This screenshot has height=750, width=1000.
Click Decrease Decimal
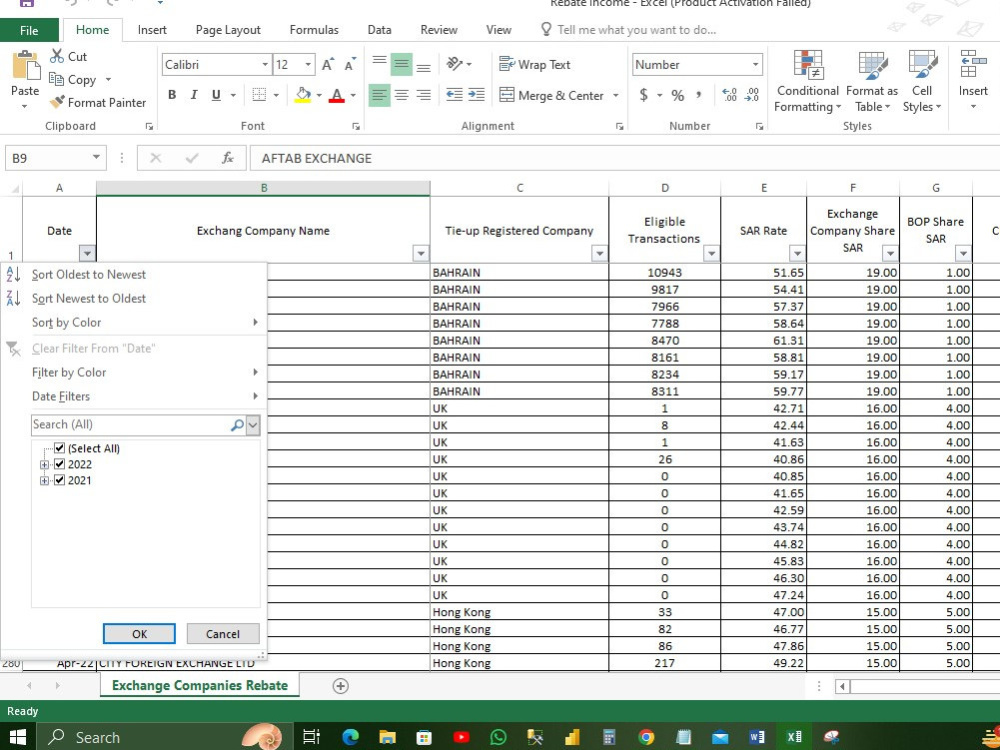click(753, 95)
